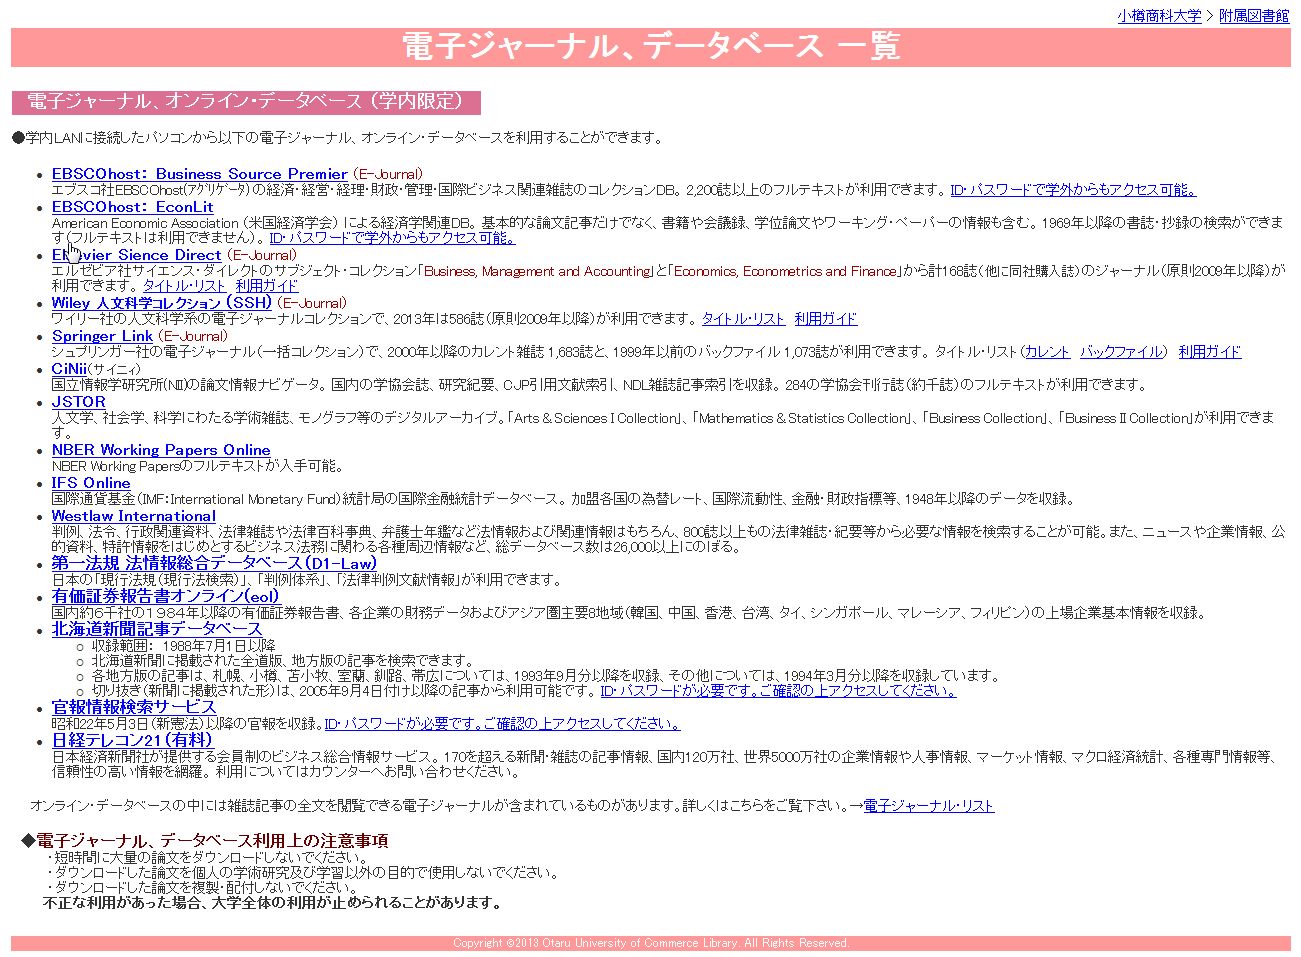Open 第一法規 法情報総合データベース (D1-Law)
1301x957 pixels.
pos(214,563)
